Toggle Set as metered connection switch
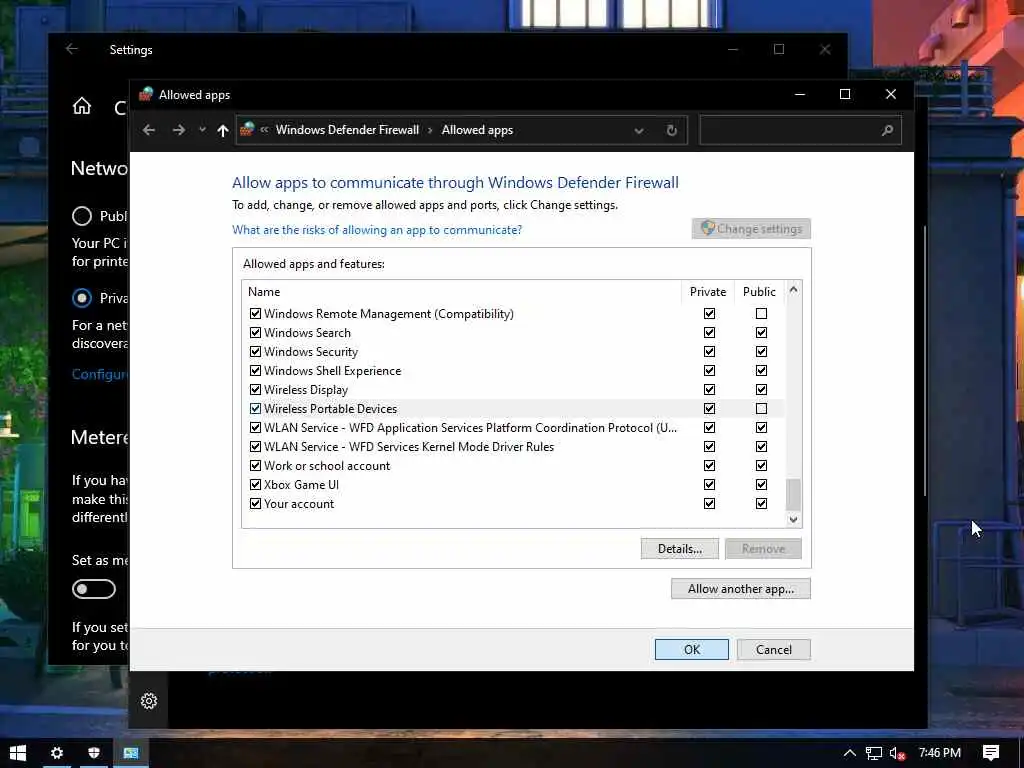The width and height of the screenshot is (1024, 768). coord(94,589)
